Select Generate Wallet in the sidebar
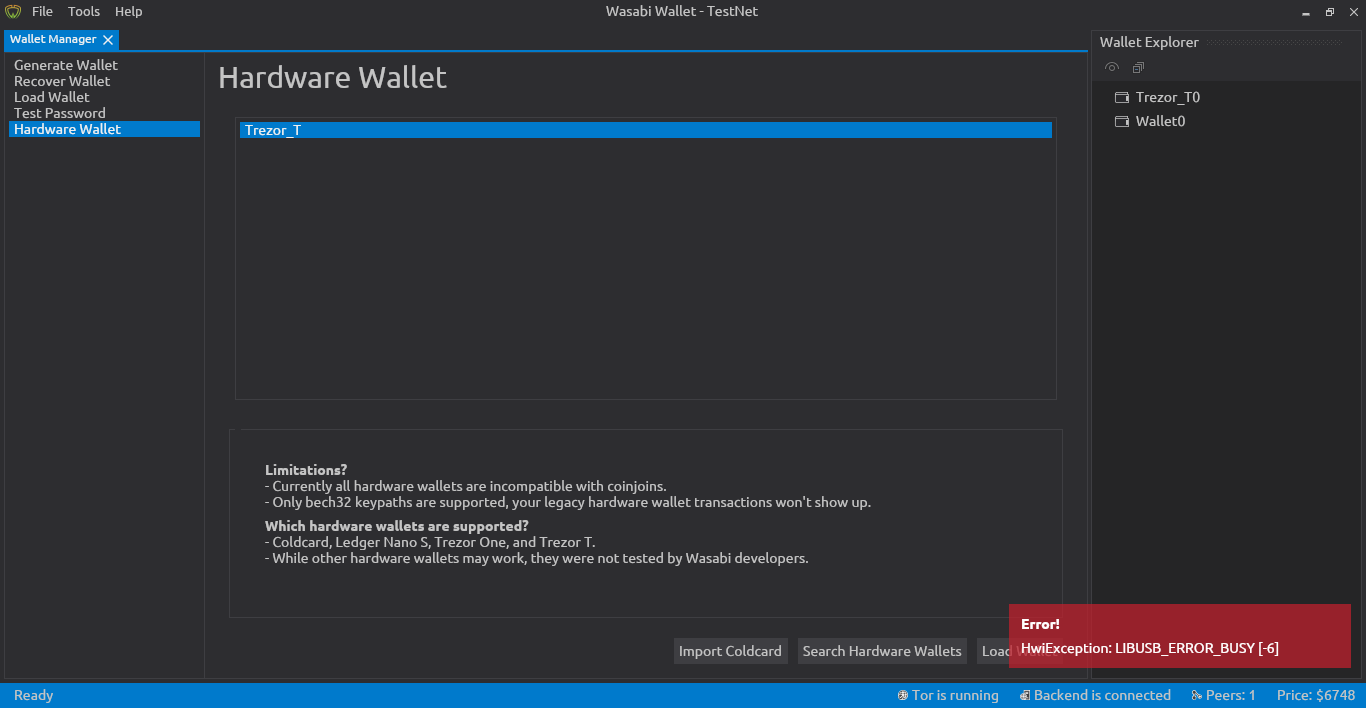 [x=65, y=64]
